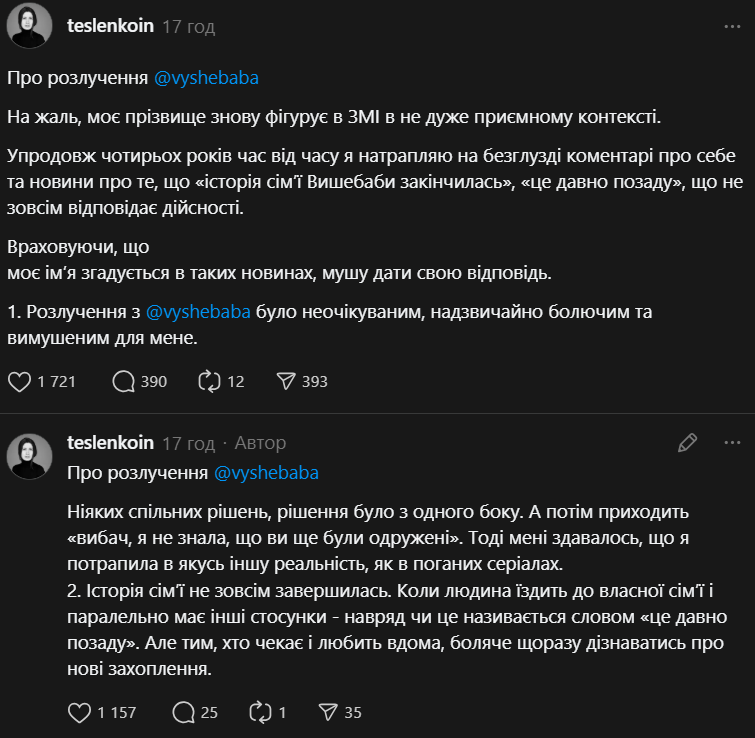
Task: Open three-dot menu of the second post
Action: [x=732, y=442]
